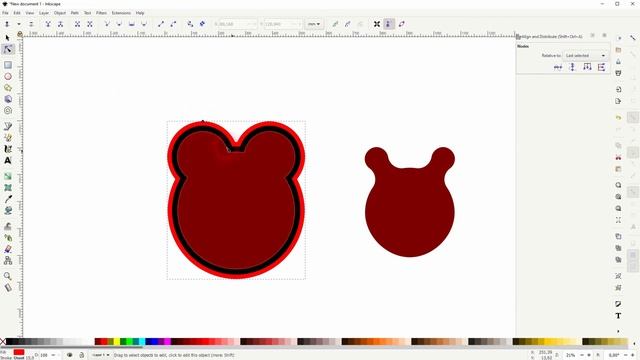Open the View menu

point(30,13)
